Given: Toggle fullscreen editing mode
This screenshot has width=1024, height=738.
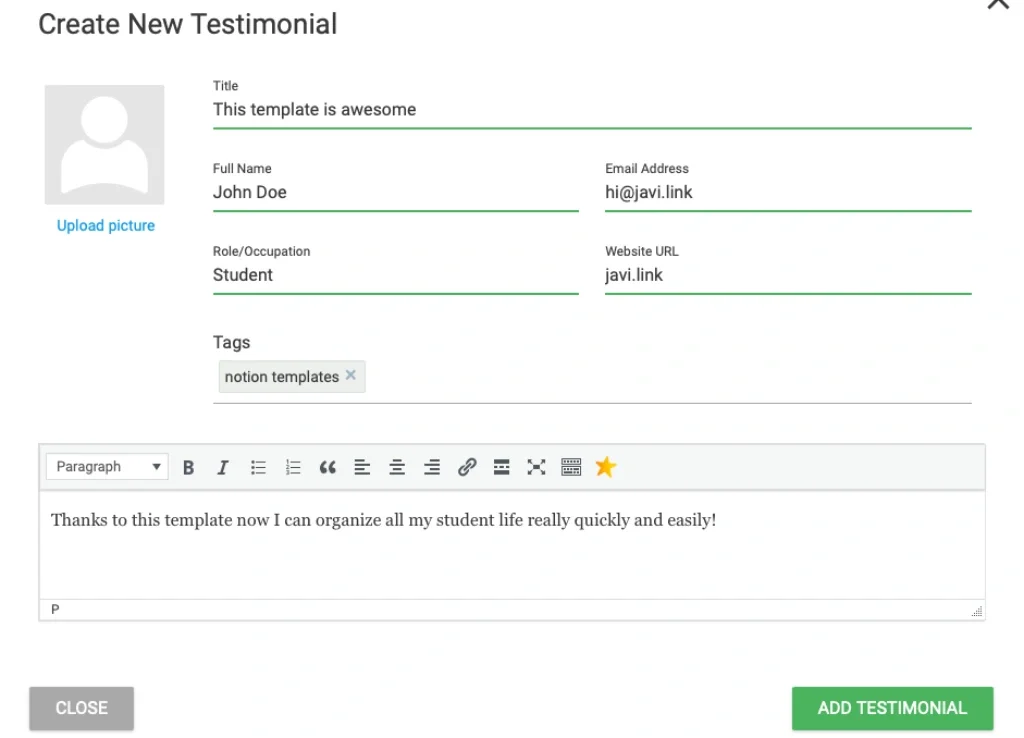Looking at the screenshot, I should (536, 466).
